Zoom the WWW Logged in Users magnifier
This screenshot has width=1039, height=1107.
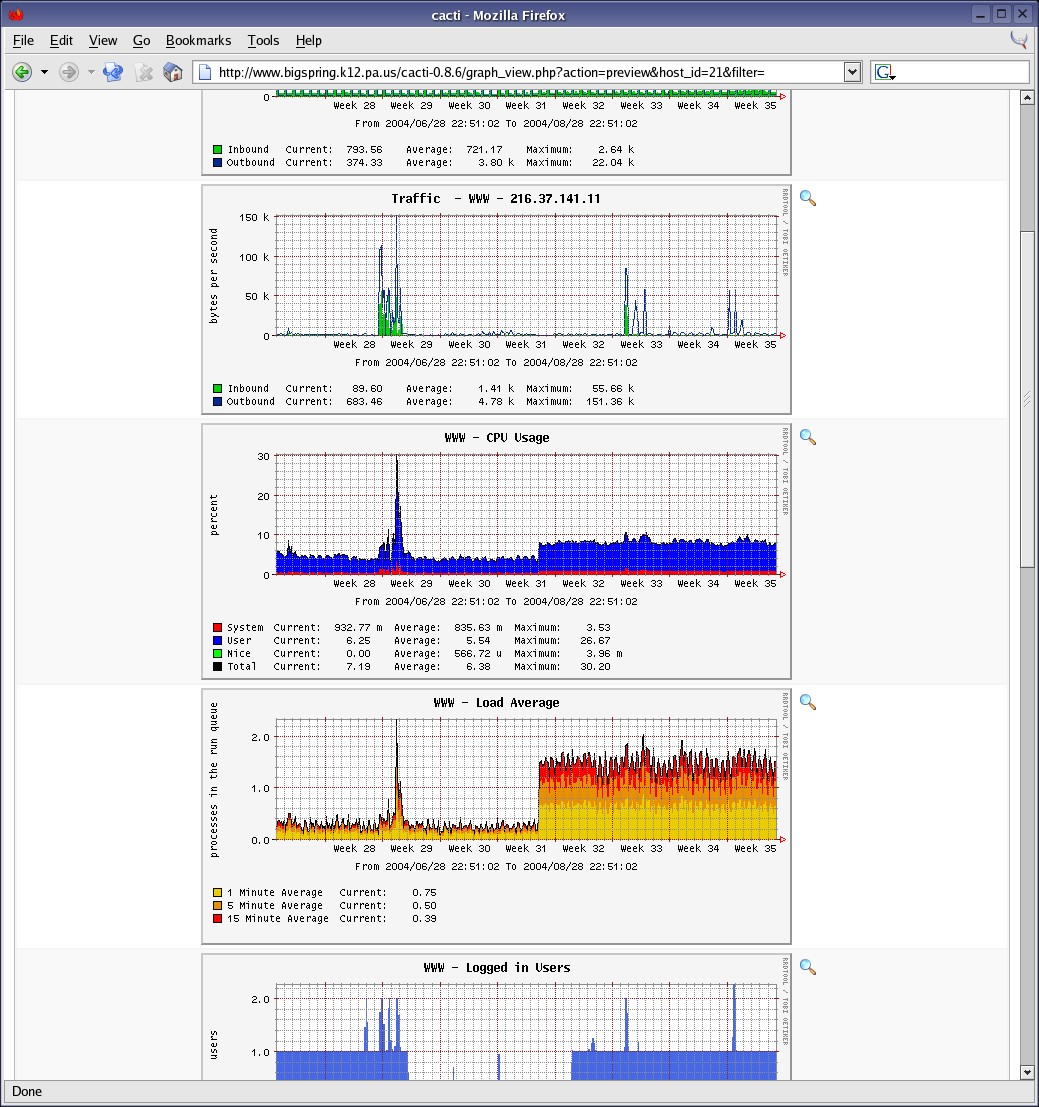click(808, 967)
